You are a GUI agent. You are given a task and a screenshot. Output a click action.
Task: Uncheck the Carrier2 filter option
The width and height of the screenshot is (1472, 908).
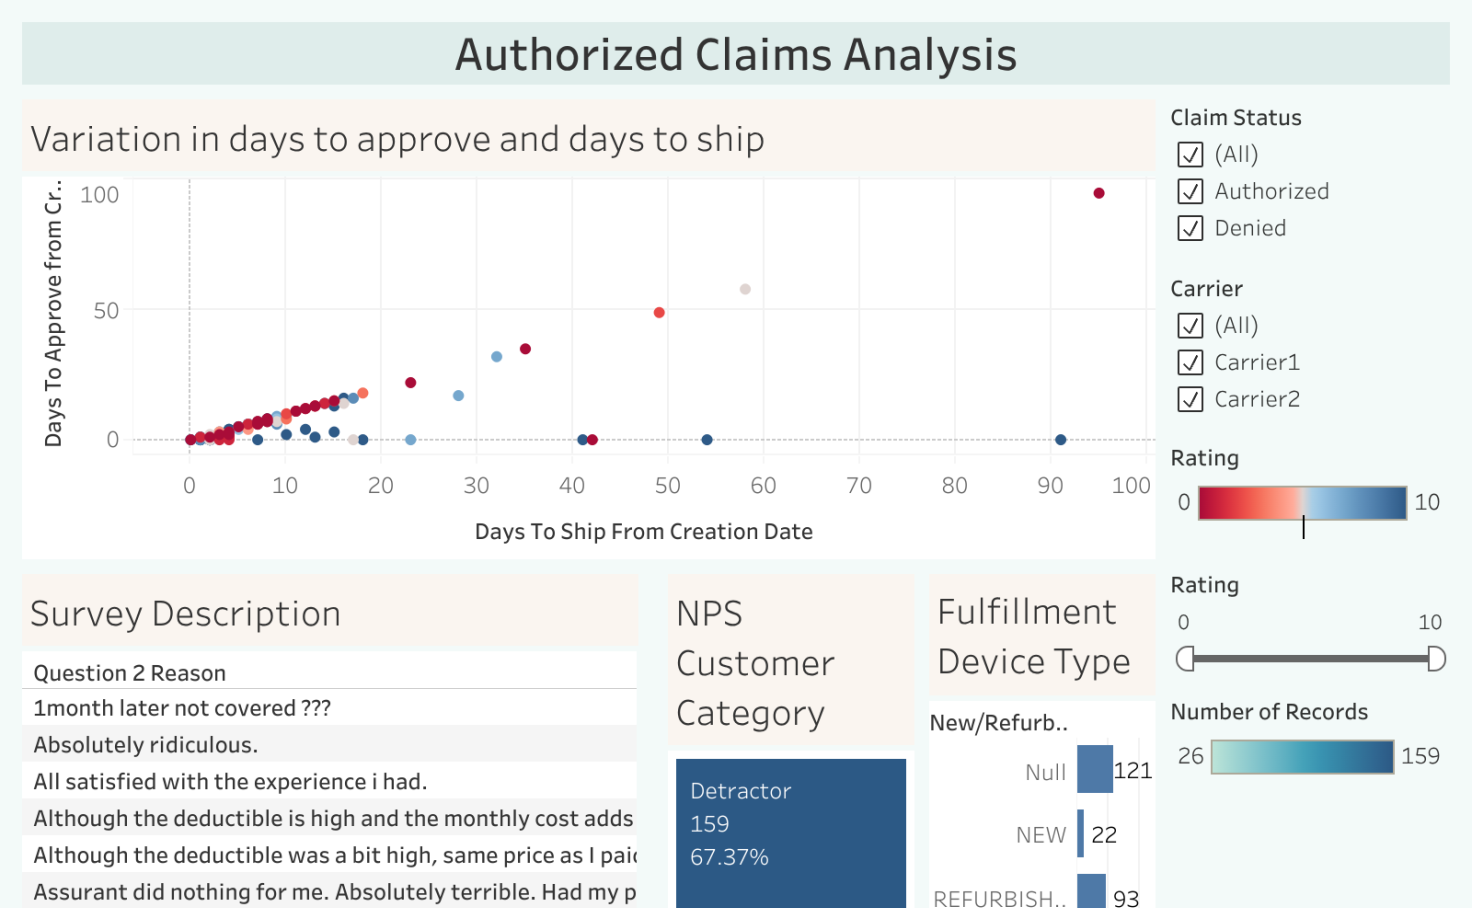point(1190,399)
